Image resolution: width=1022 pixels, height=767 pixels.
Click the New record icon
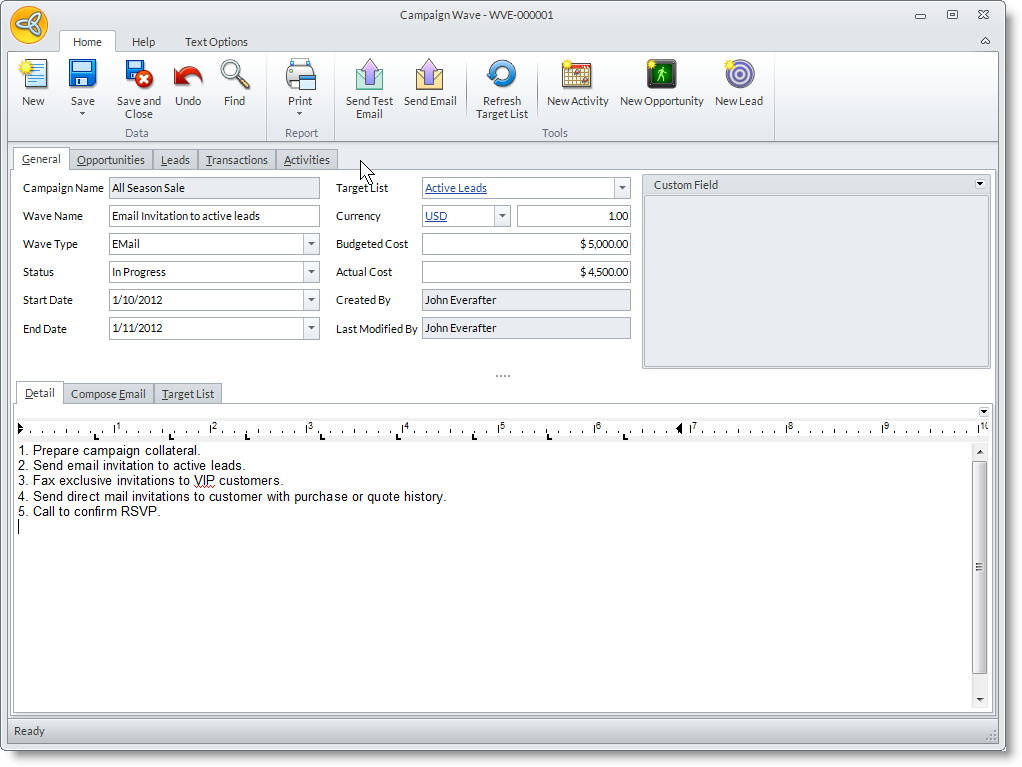click(33, 76)
